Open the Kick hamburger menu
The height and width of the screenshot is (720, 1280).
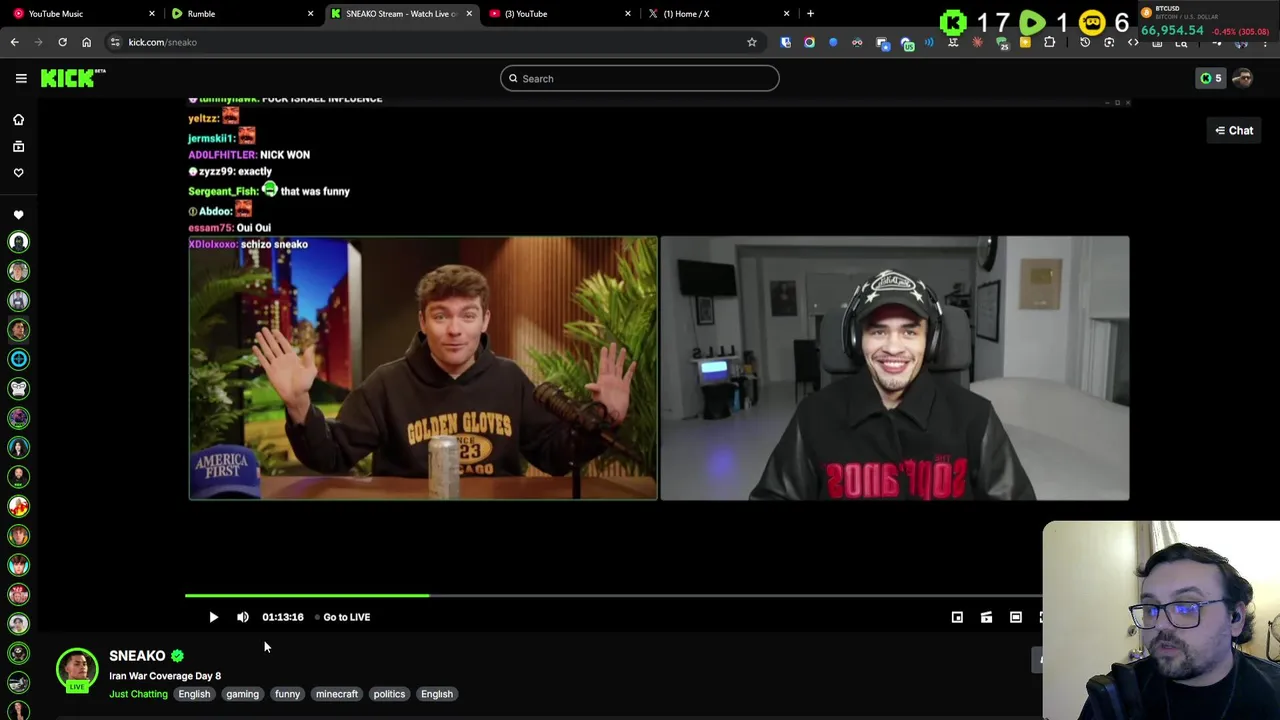(x=21, y=78)
